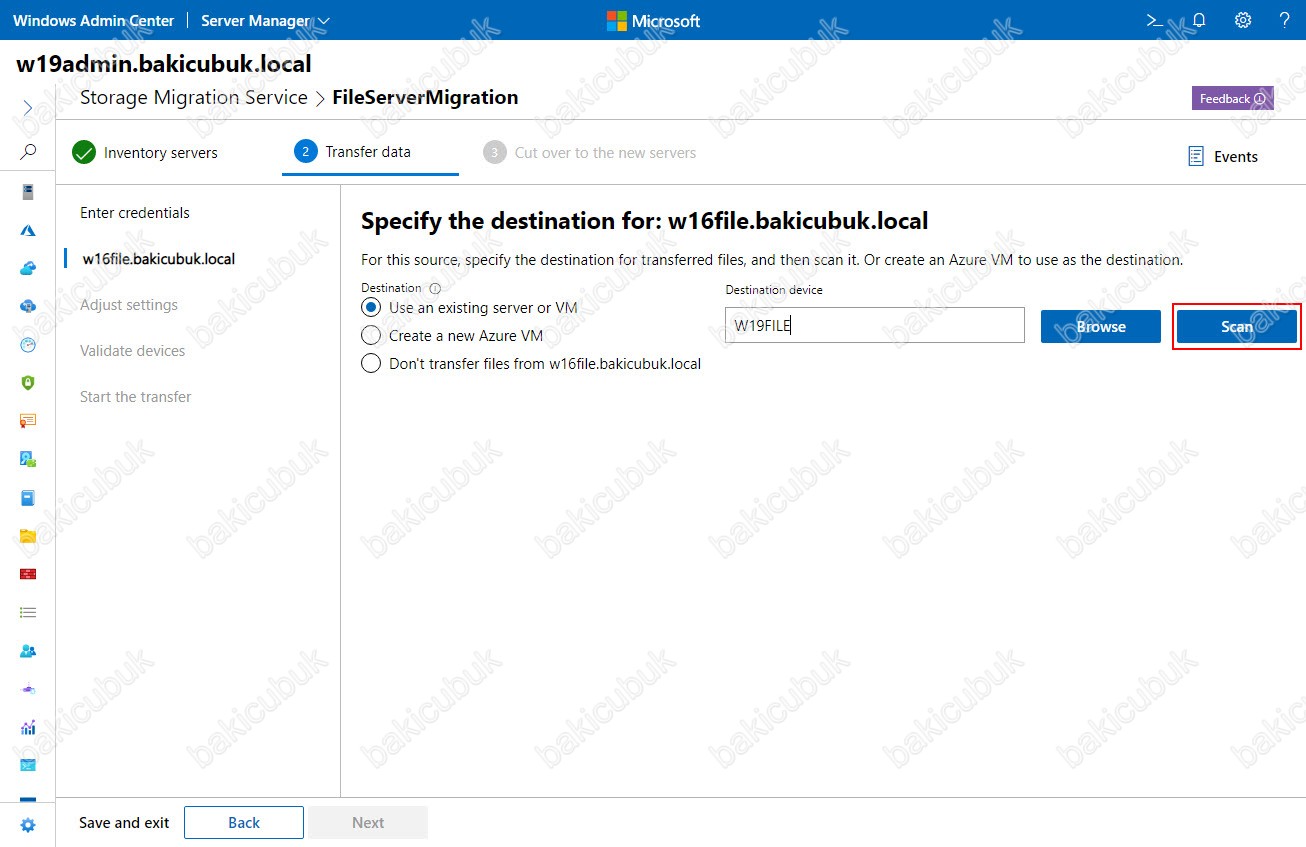Open the Validate devices section
Image resolution: width=1306 pixels, height=847 pixels.
tap(133, 351)
